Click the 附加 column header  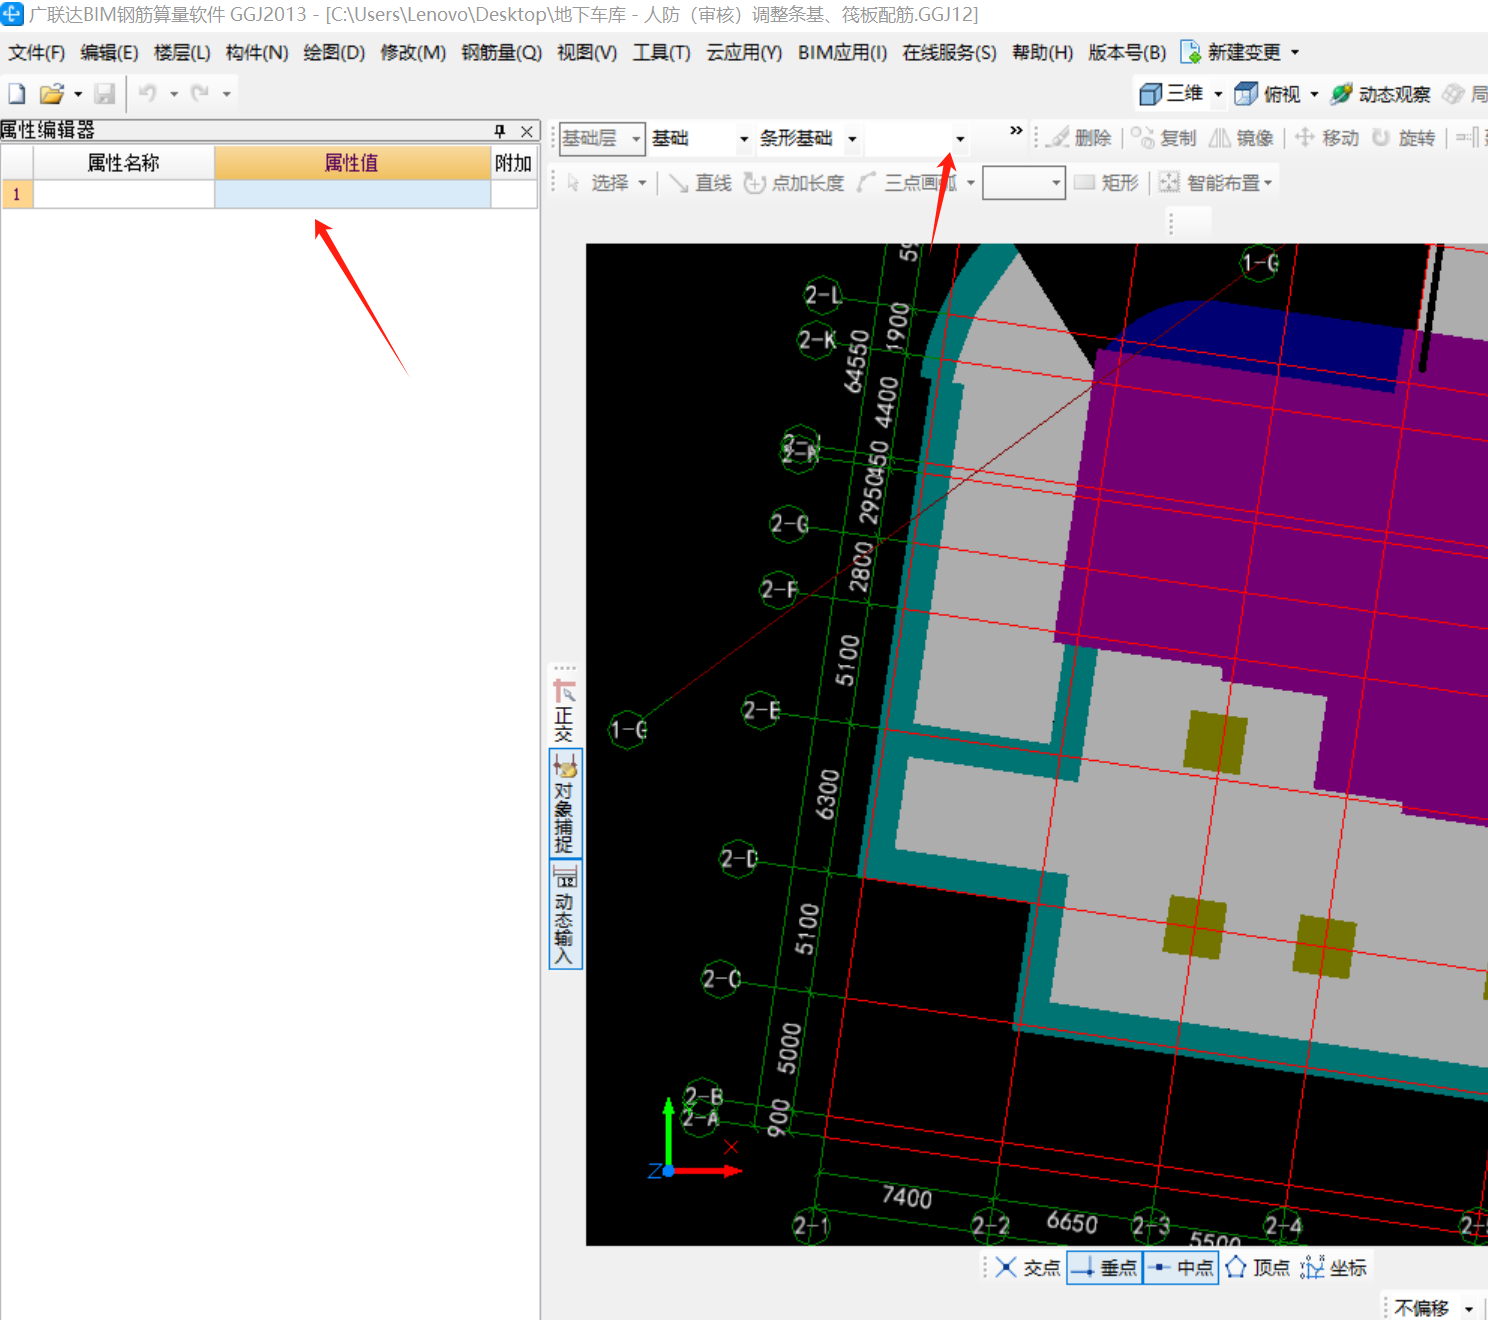514,163
